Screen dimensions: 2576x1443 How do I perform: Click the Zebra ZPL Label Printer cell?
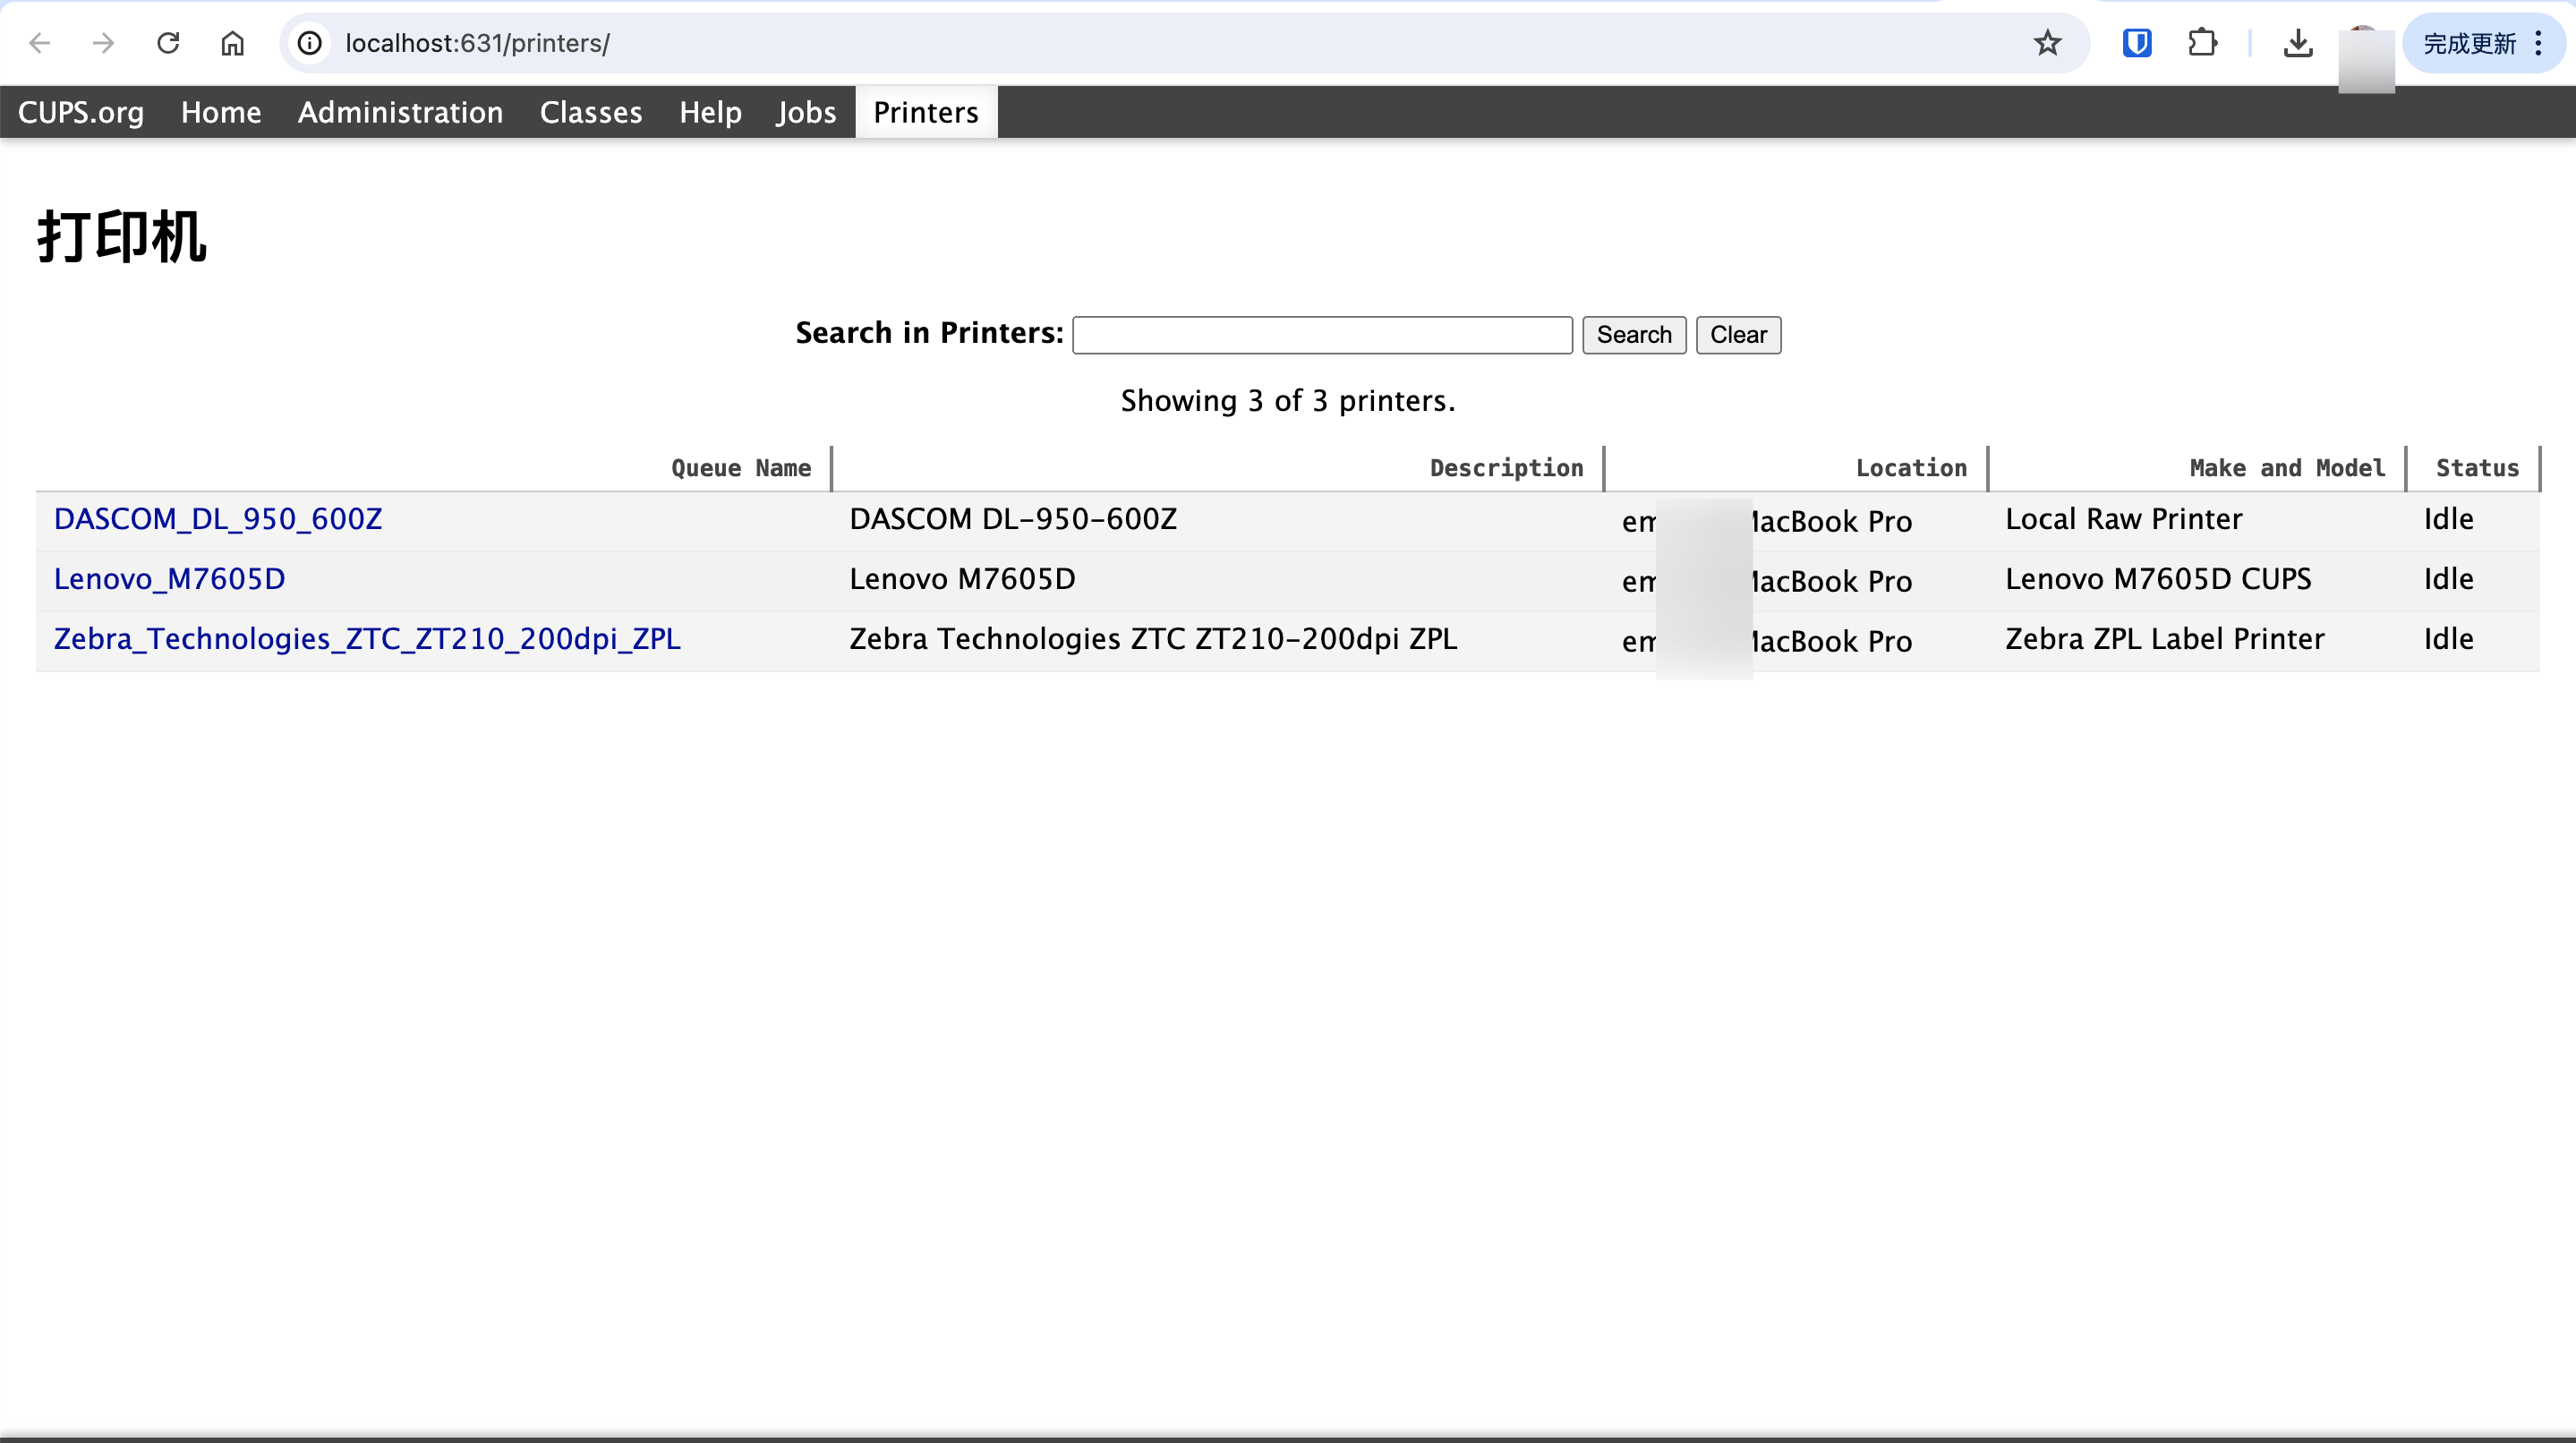[2165, 639]
